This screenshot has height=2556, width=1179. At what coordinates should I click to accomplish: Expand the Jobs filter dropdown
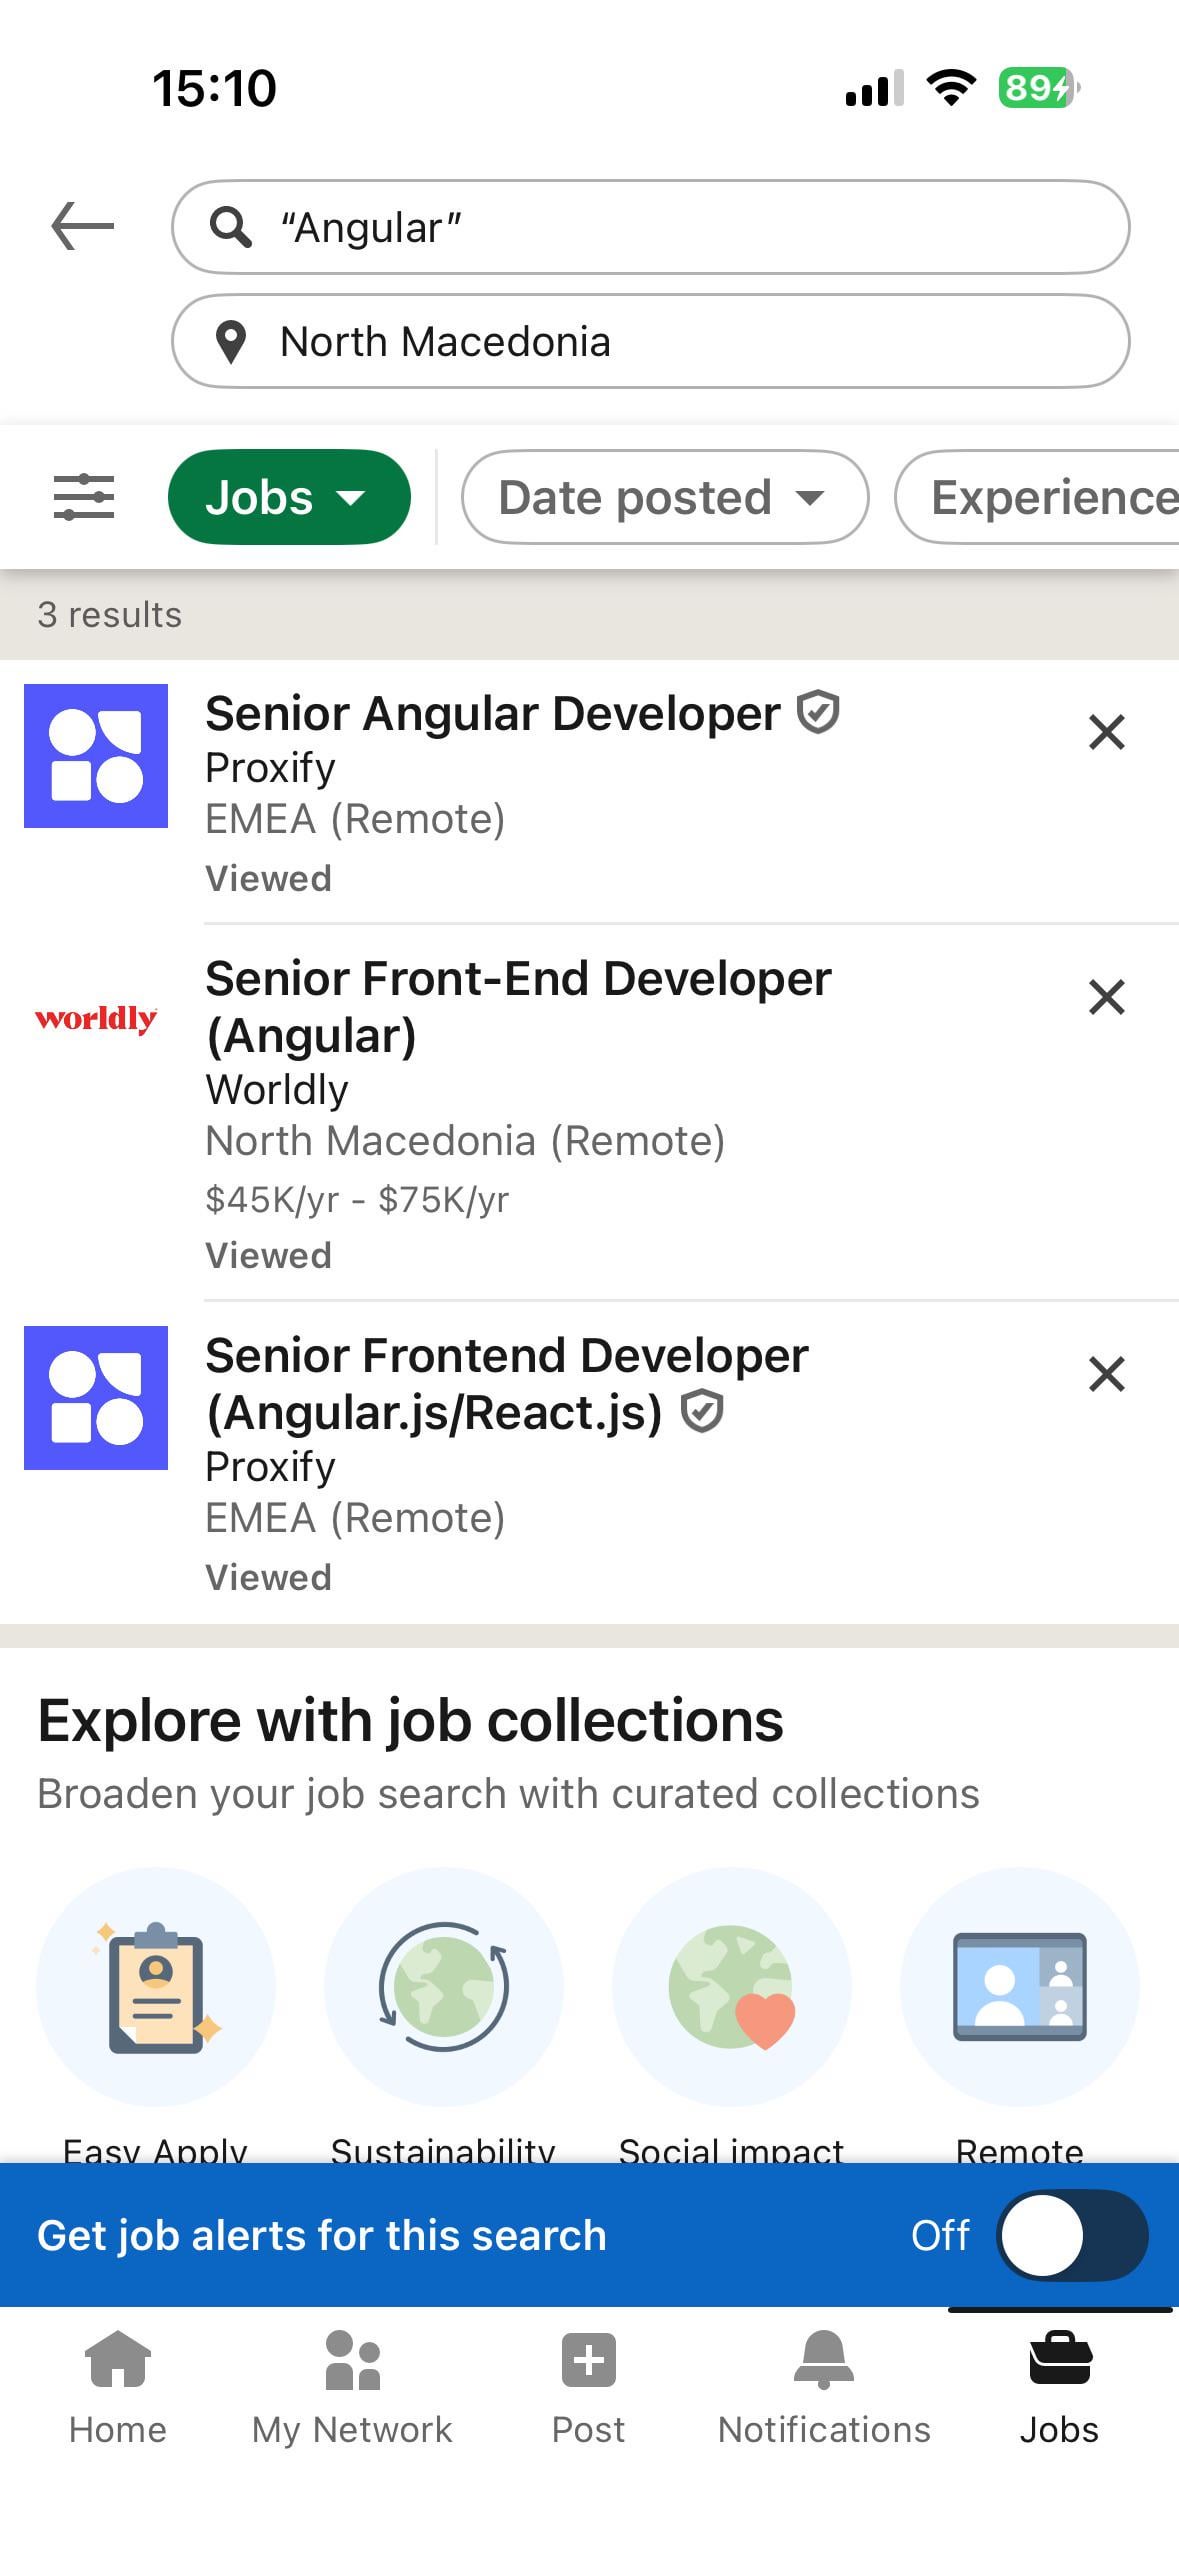[289, 497]
